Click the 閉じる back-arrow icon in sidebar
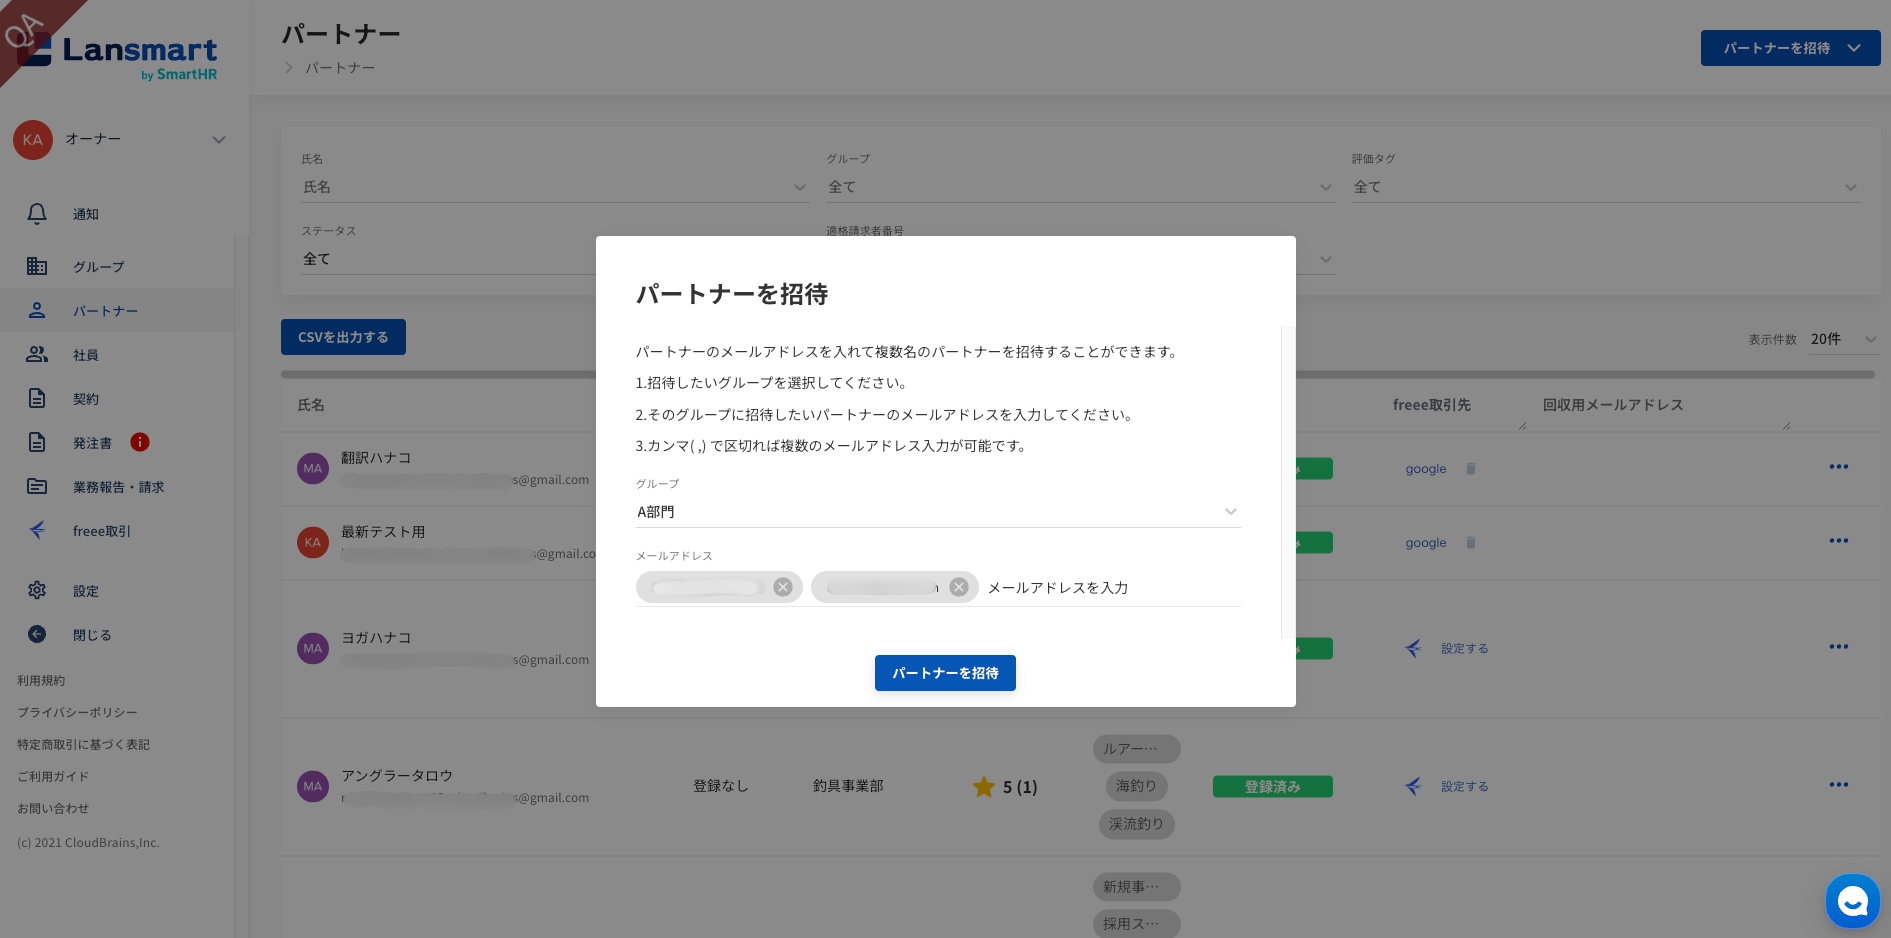The image size is (1891, 938). (37, 634)
